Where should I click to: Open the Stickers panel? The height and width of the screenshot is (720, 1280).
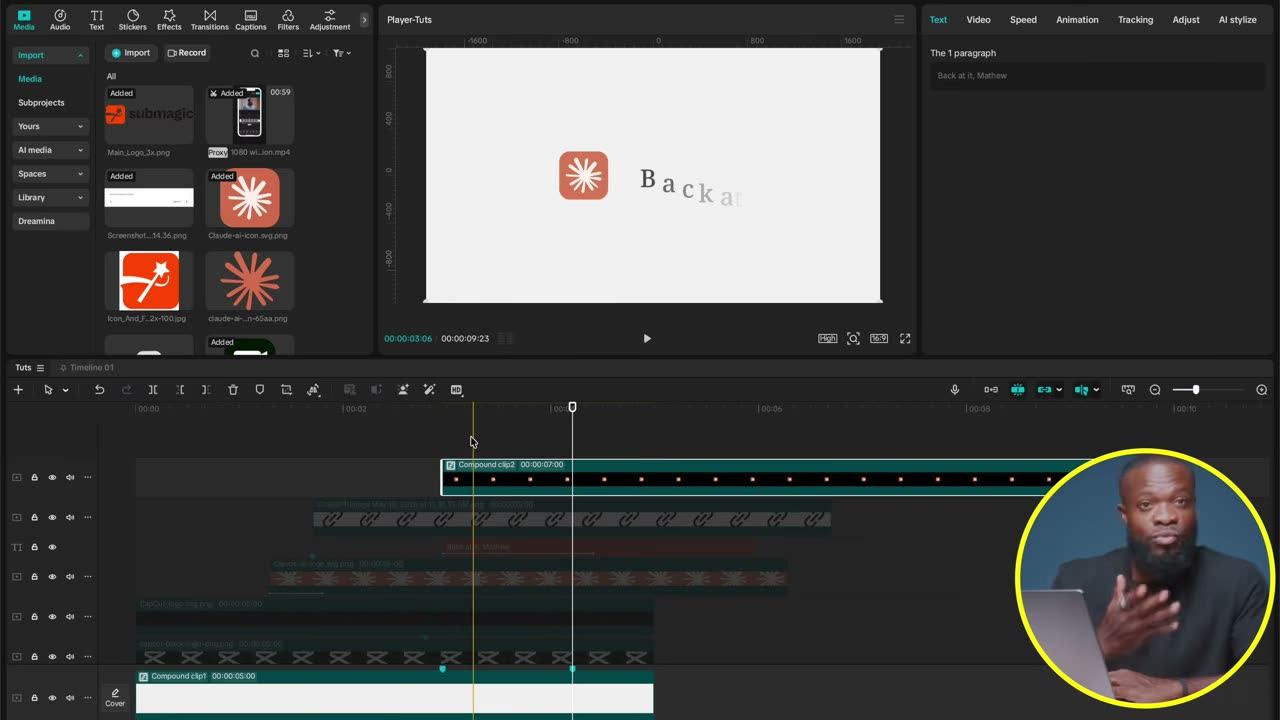(132, 20)
